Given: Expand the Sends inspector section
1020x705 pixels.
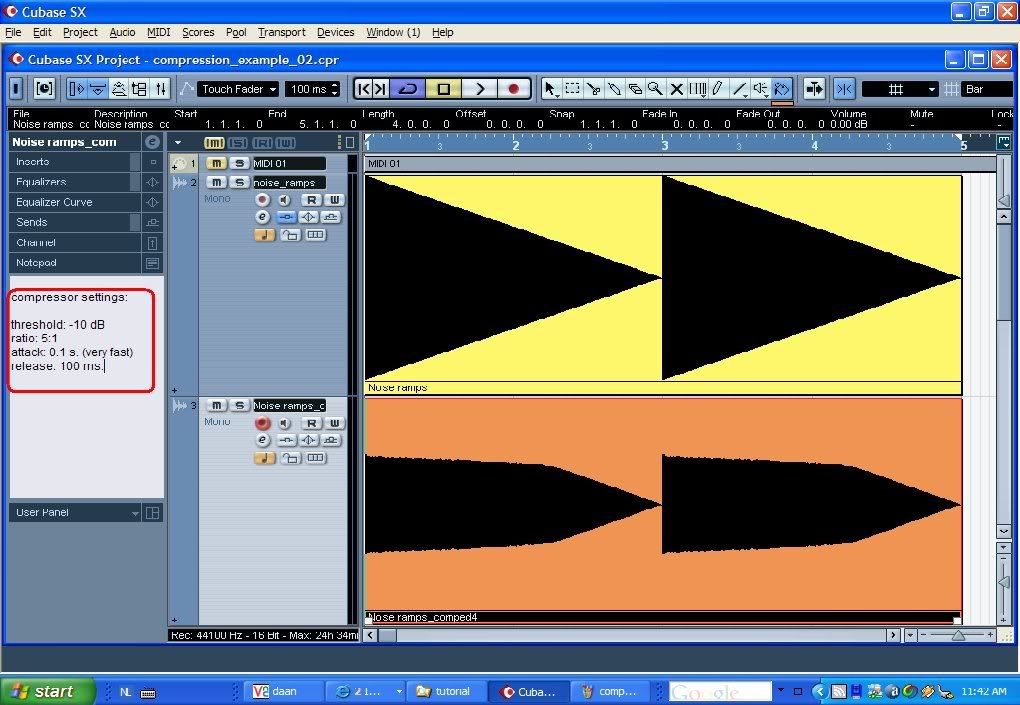Looking at the screenshot, I should [75, 222].
